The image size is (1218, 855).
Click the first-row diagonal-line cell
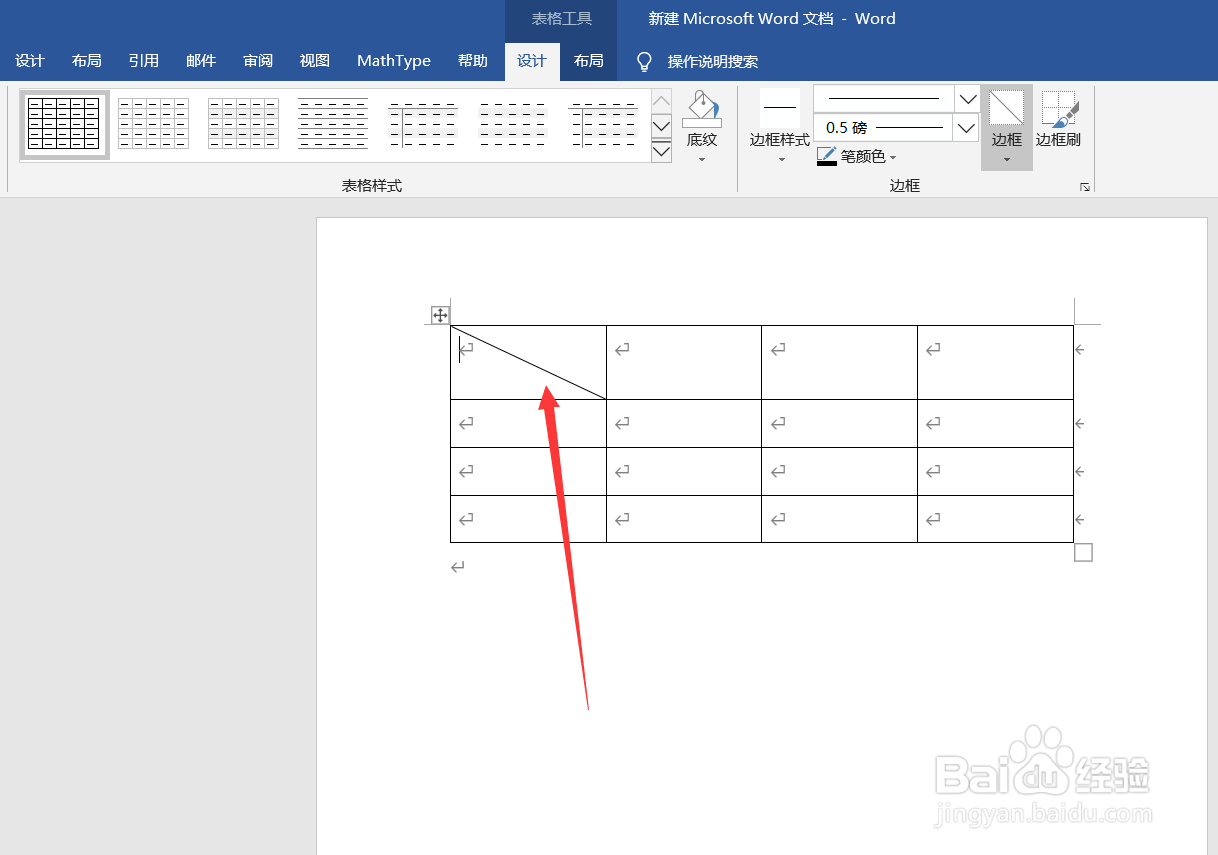pyautogui.click(x=528, y=362)
